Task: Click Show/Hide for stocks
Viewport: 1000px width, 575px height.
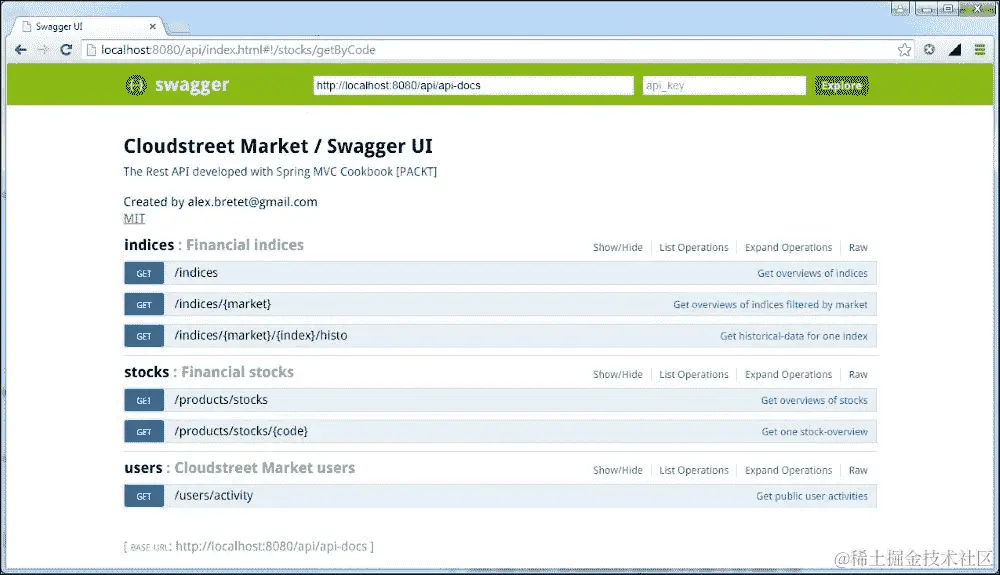Action: point(618,375)
